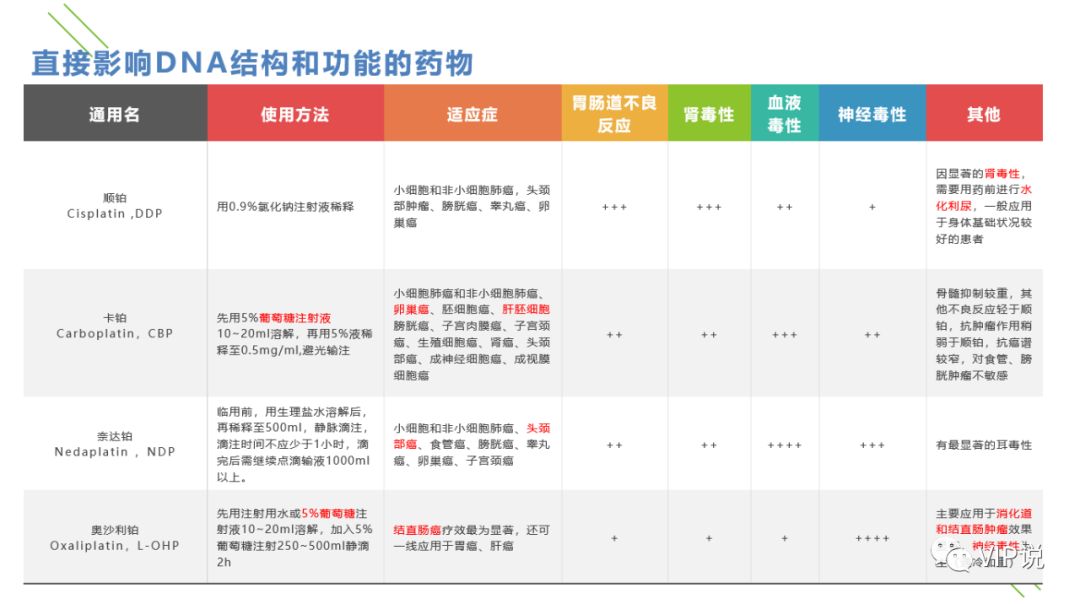The image size is (1080, 604).
Task: Toggle the 使用方法 header cell
Action: [296, 113]
